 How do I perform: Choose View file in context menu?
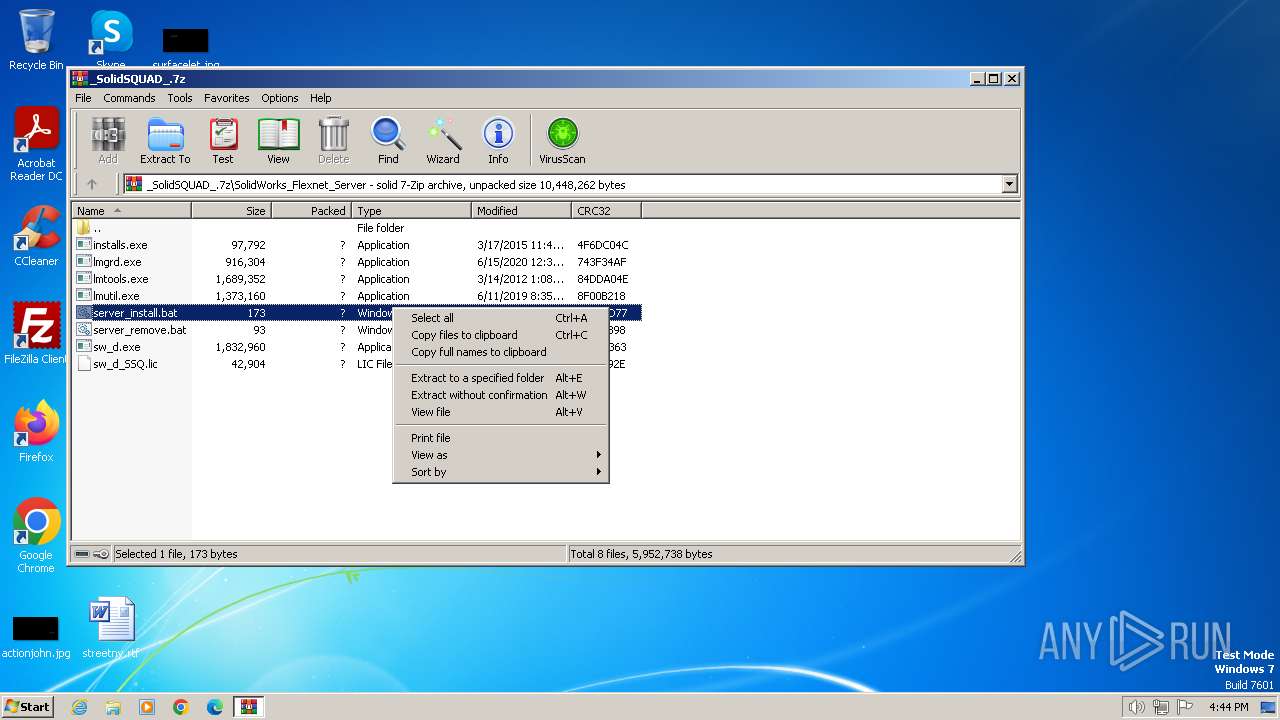(501, 412)
